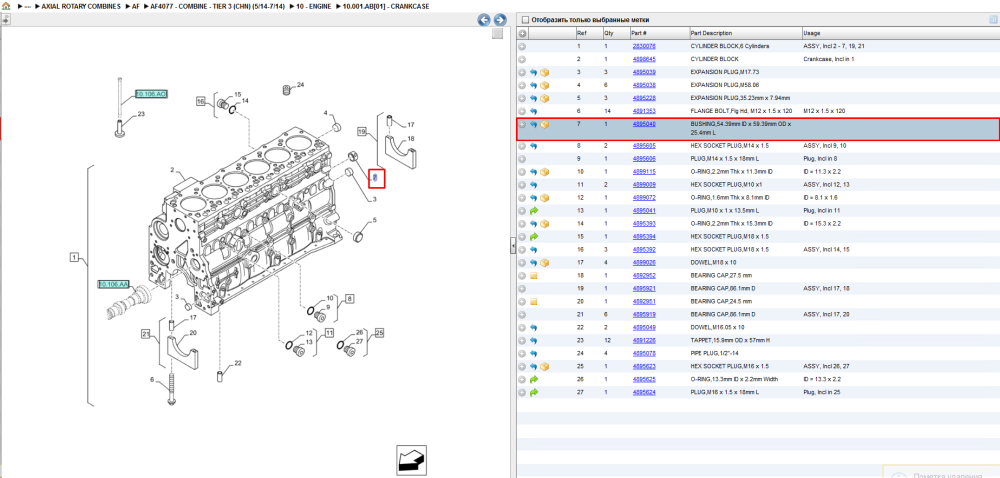Select callout 19 in the diagram

[362, 133]
